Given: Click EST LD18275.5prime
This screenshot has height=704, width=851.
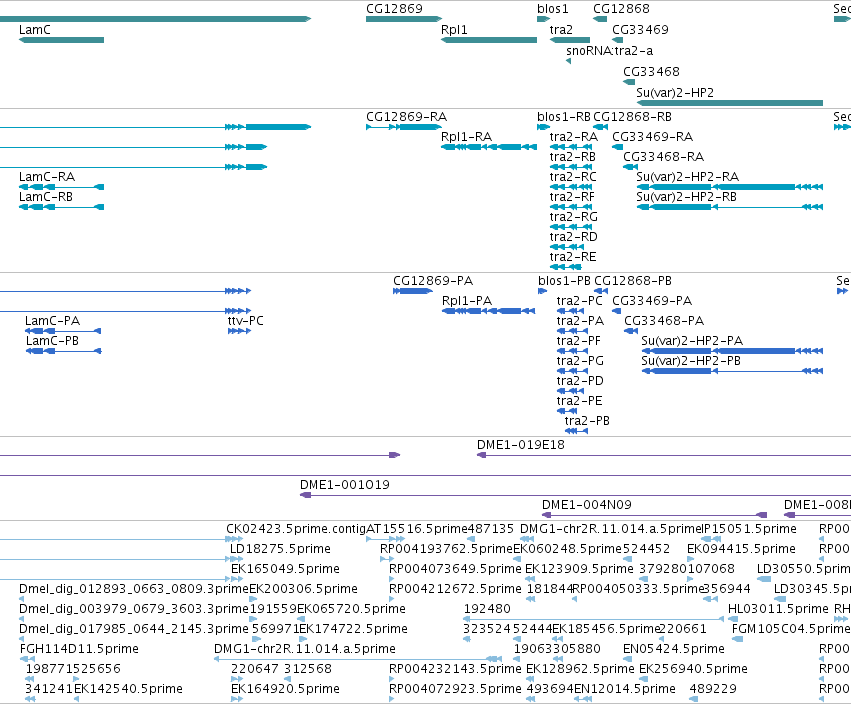Looking at the screenshot, I should point(280,549).
